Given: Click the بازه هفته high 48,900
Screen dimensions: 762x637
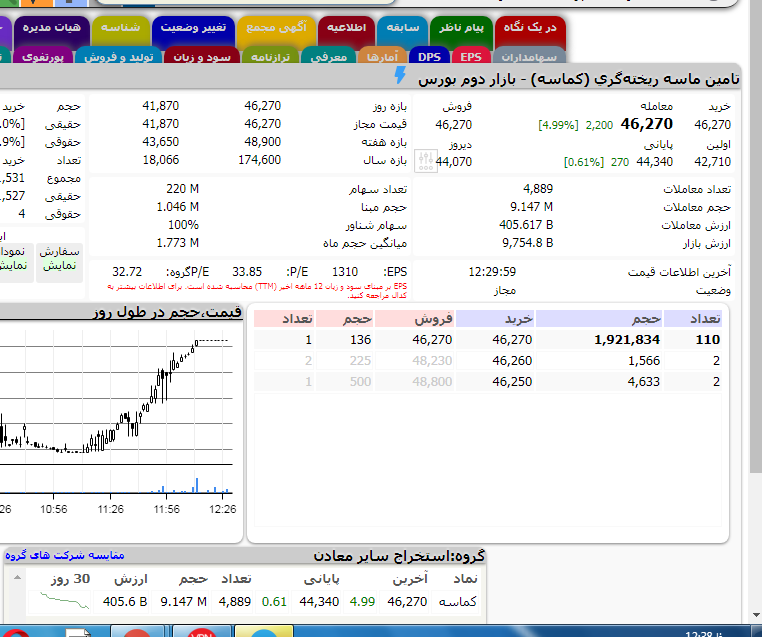Looking at the screenshot, I should click(x=262, y=142).
